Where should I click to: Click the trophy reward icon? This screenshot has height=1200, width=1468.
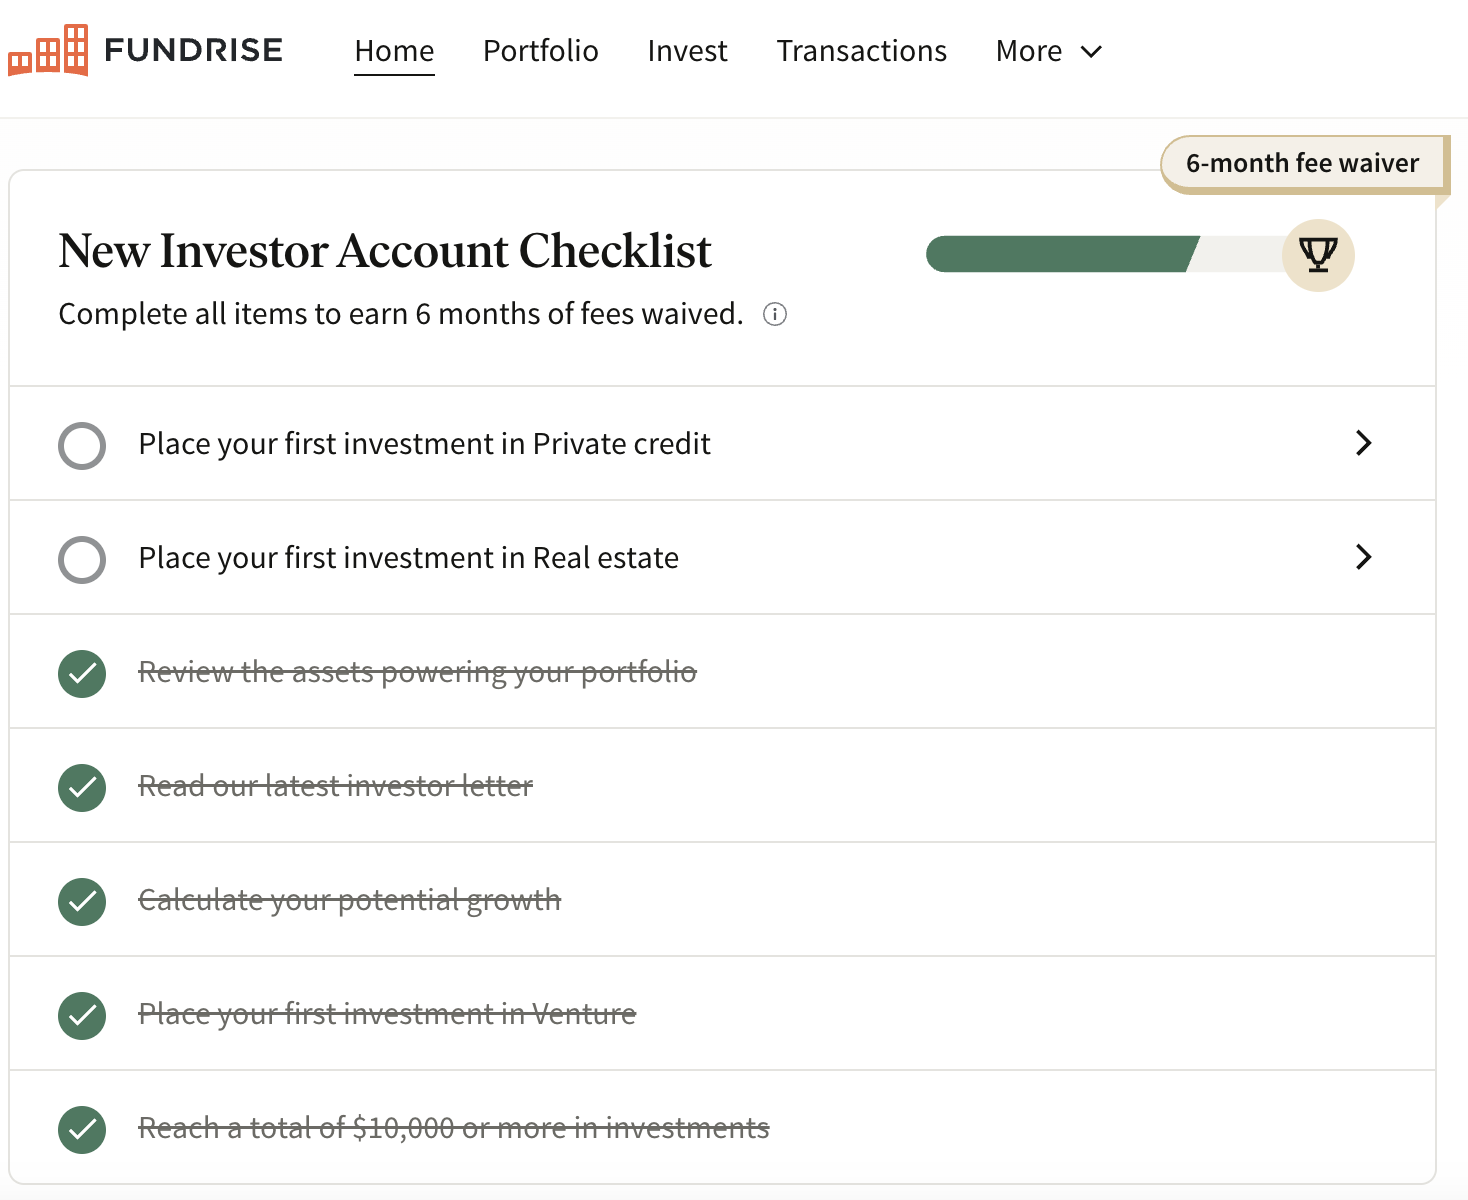(x=1318, y=255)
